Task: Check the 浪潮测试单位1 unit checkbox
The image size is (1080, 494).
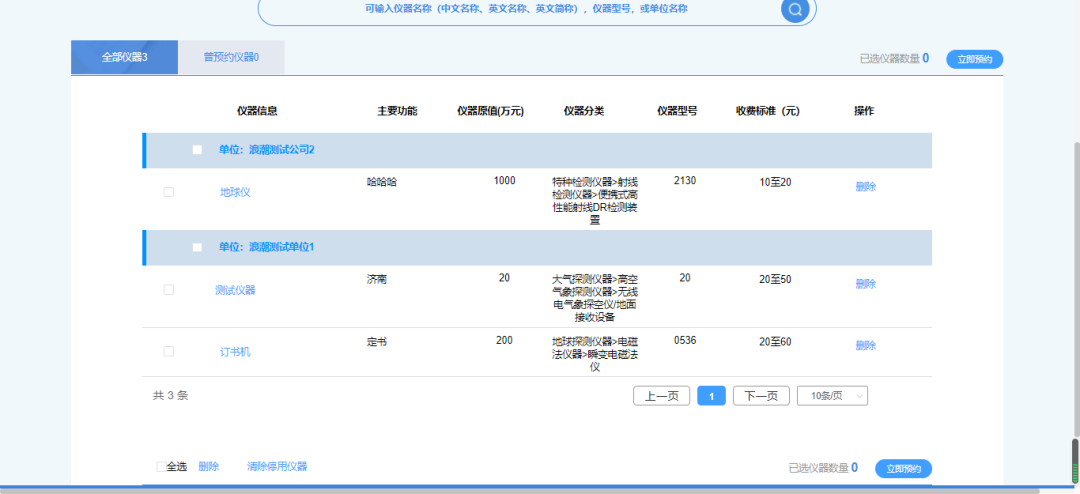Action: pos(197,247)
